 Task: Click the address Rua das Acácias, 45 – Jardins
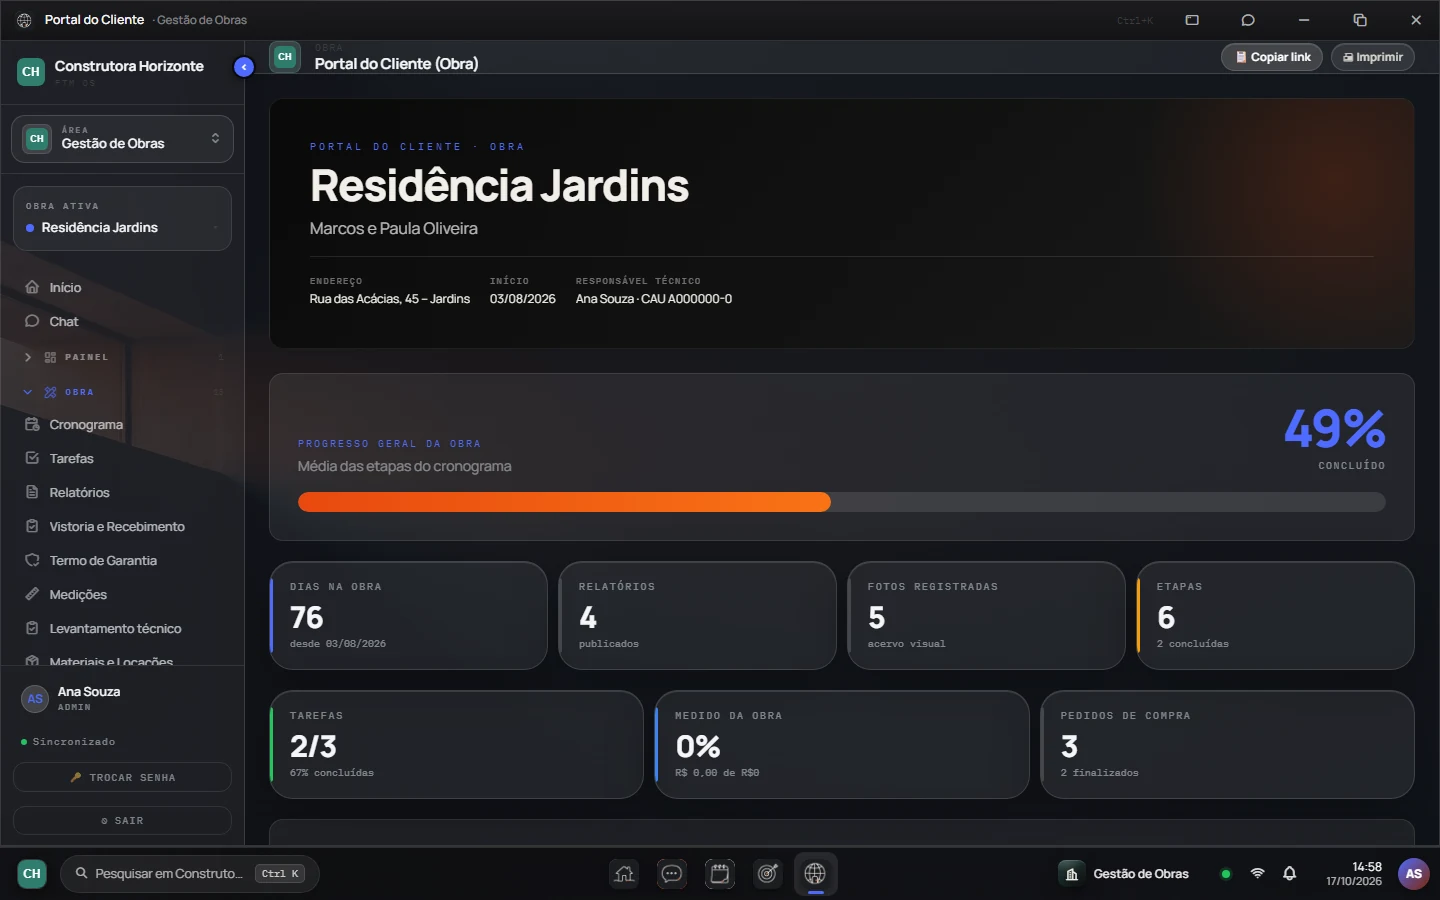[389, 299]
